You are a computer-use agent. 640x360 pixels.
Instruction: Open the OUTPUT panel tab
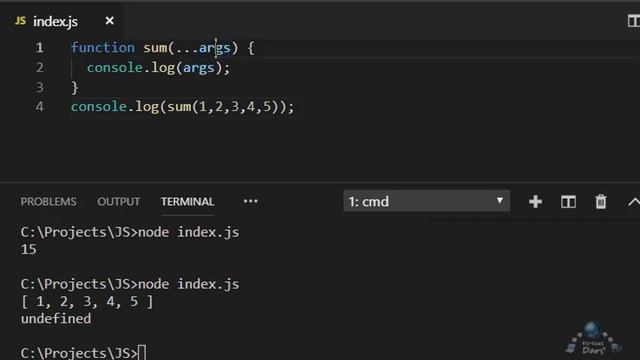[118, 201]
